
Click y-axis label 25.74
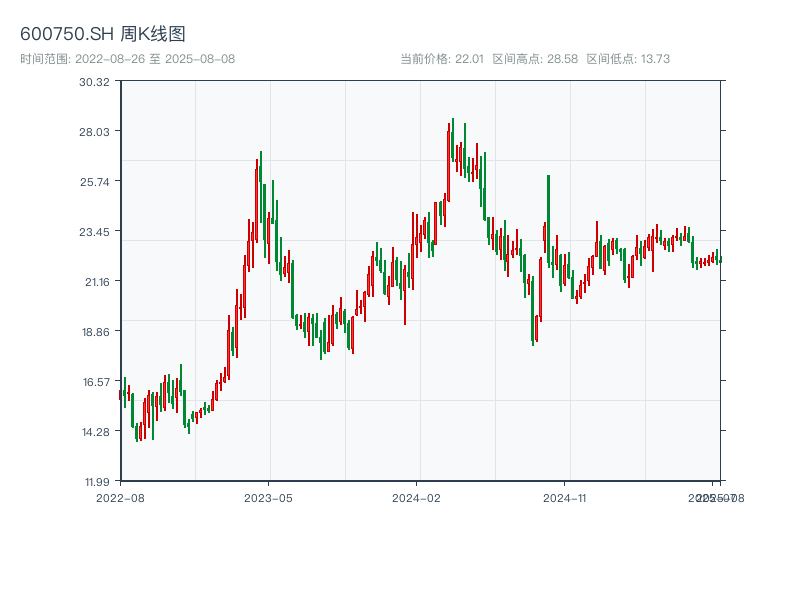pyautogui.click(x=94, y=182)
